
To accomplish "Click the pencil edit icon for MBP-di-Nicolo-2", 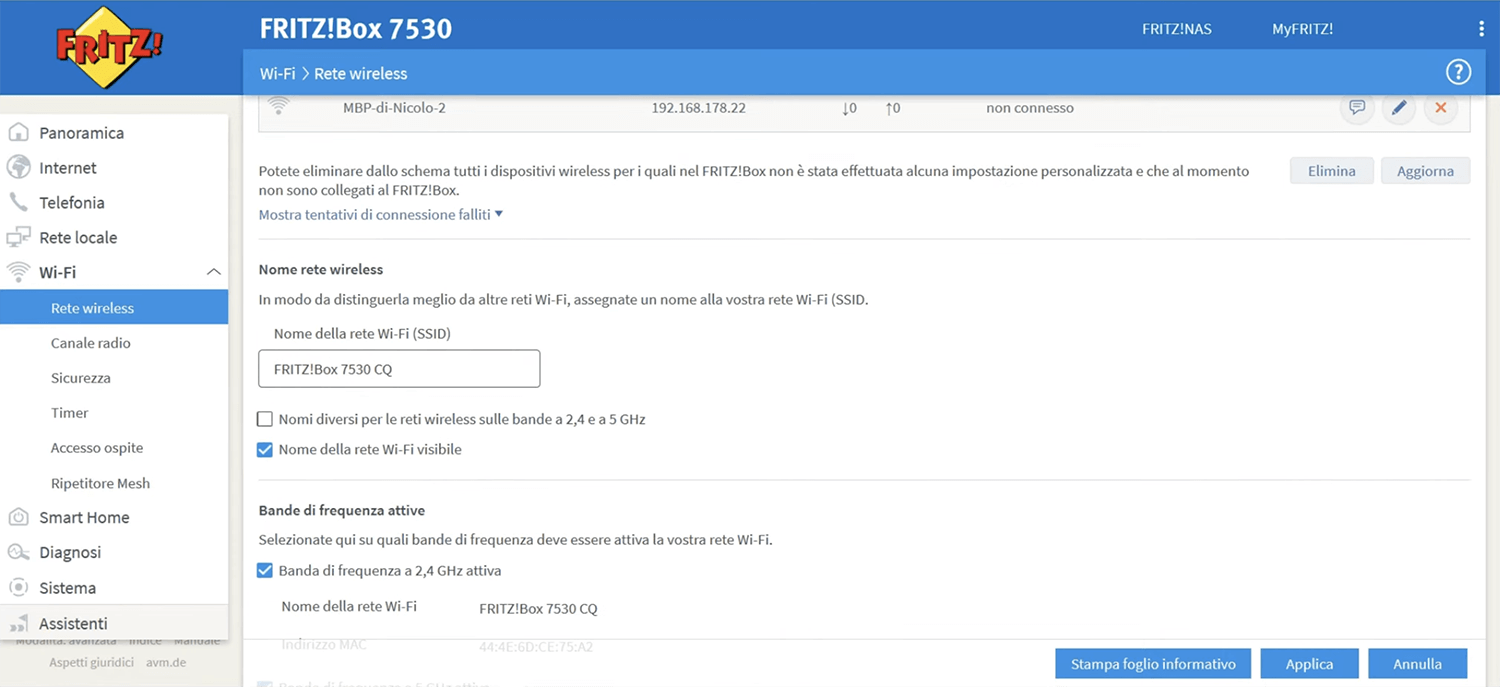I will click(x=1398, y=107).
